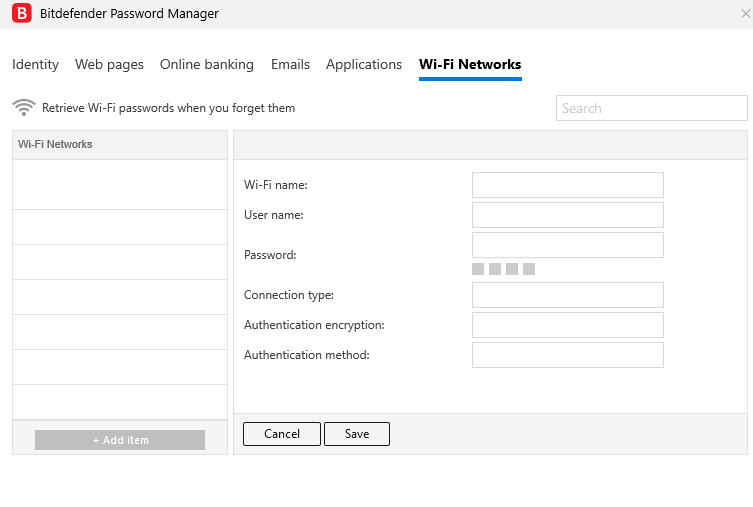Click the Add item button
Viewport: 753px width, 507px height.
click(x=120, y=440)
